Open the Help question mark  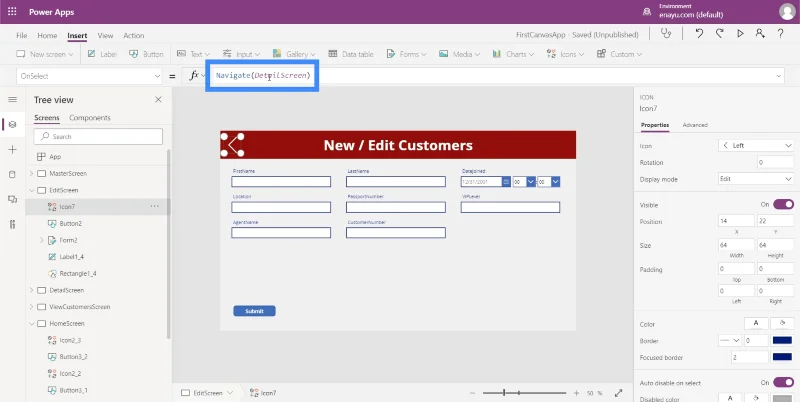[x=780, y=34]
